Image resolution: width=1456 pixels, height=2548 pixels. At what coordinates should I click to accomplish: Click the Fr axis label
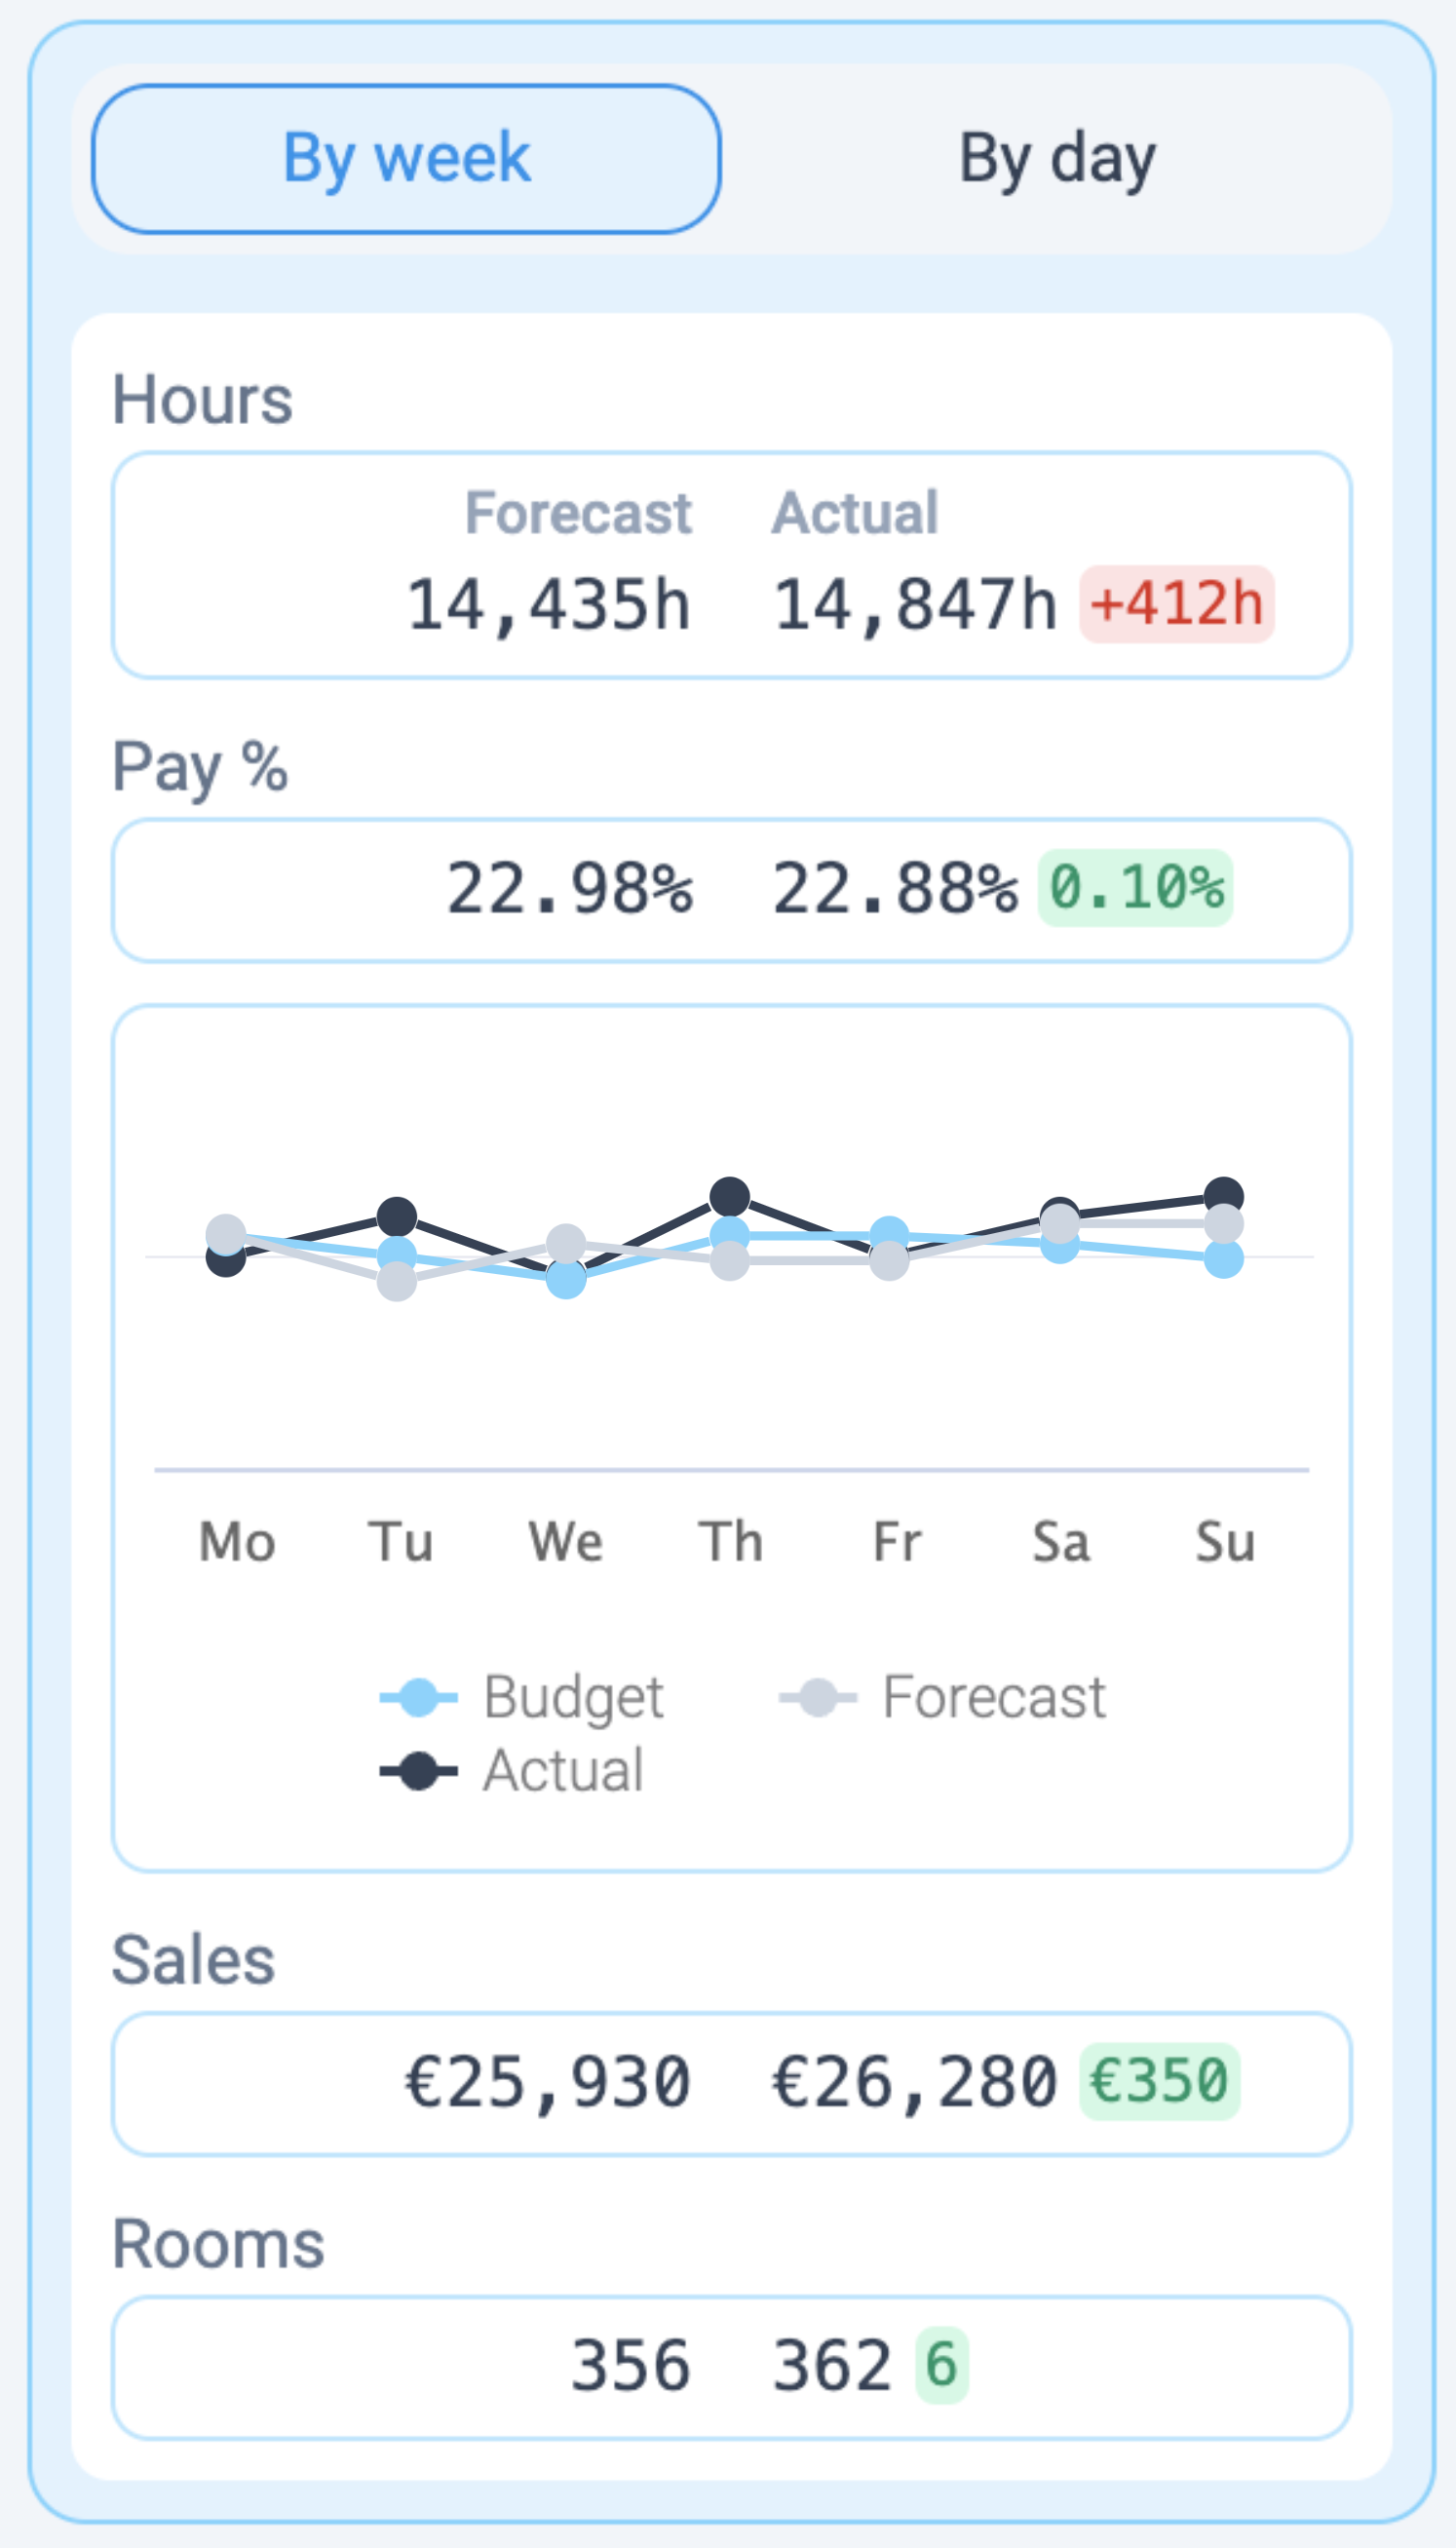(x=897, y=1541)
